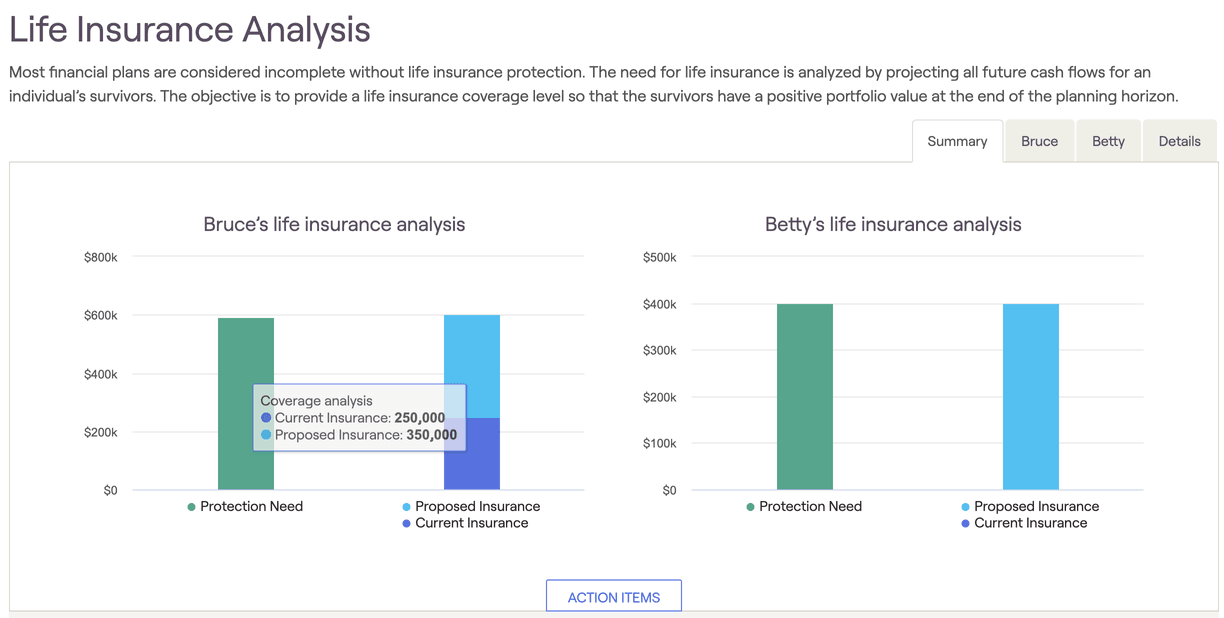Image resolution: width=1224 pixels, height=618 pixels.
Task: Click the Life Insurance Analysis heading
Action: (x=190, y=30)
